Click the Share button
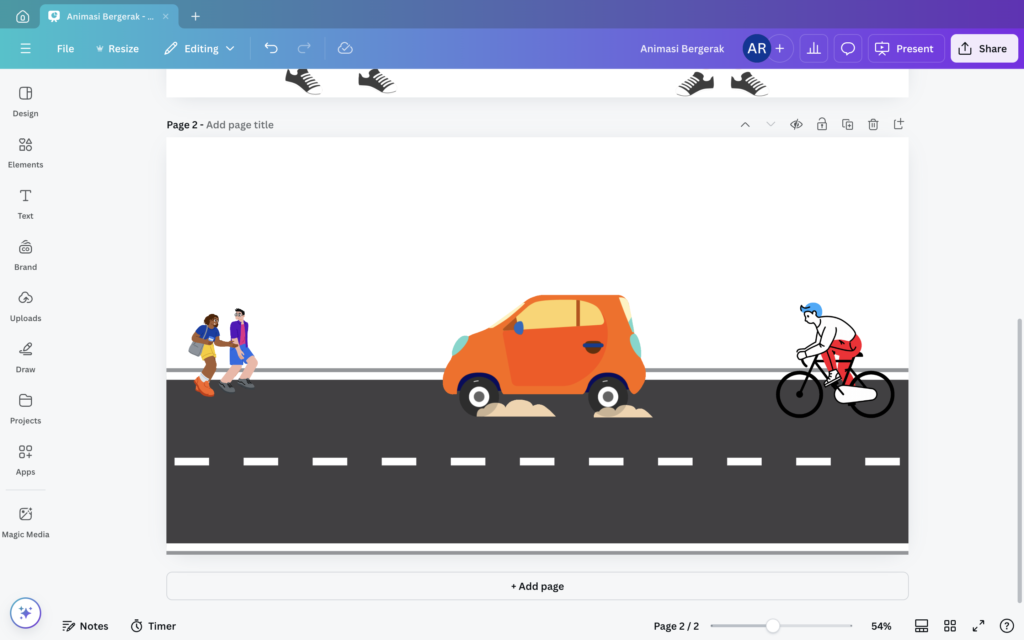Screen dimensions: 1024x640 coord(984,48)
